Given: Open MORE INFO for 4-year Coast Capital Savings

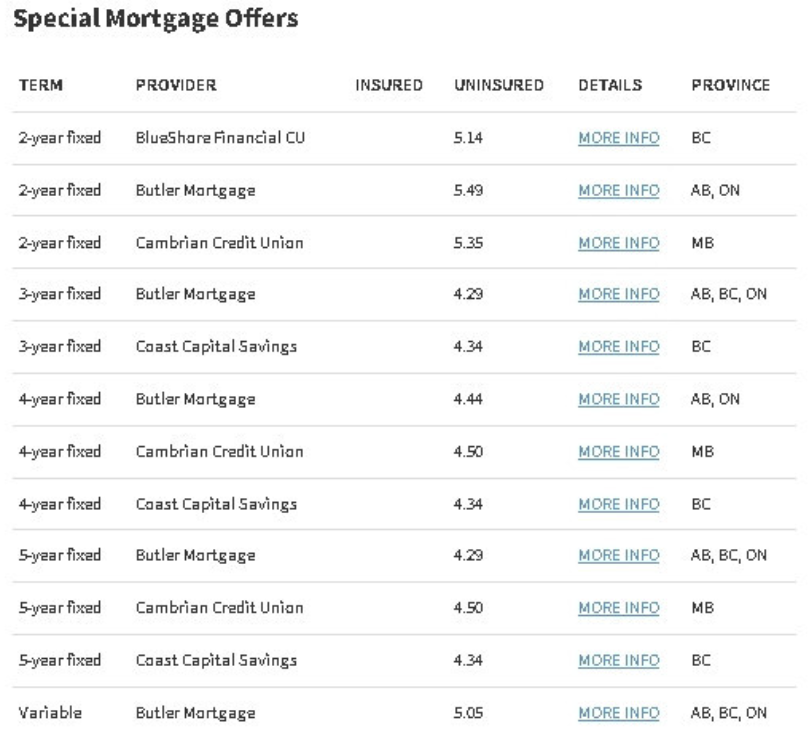Looking at the screenshot, I should 619,504.
